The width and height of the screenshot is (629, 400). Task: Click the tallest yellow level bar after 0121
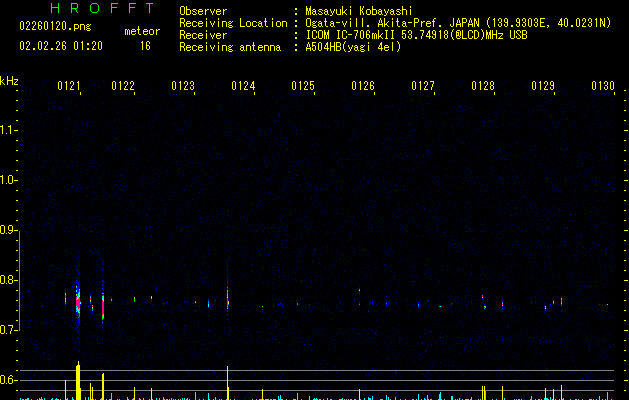[78, 380]
